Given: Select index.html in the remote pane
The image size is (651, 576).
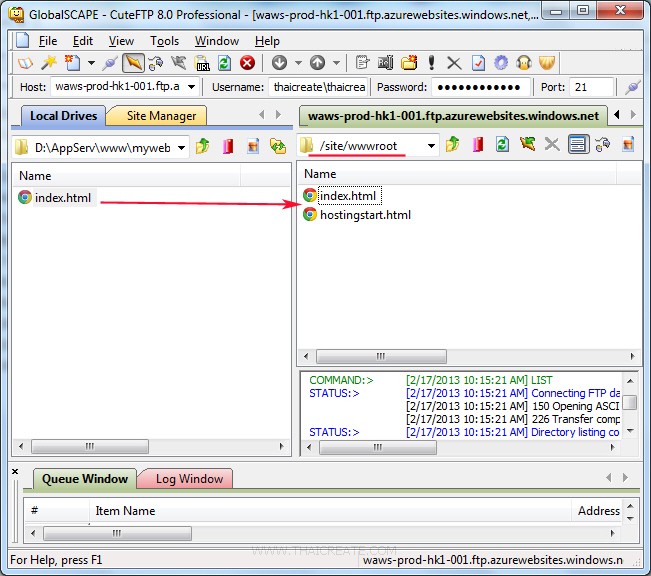Looking at the screenshot, I should point(348,196).
